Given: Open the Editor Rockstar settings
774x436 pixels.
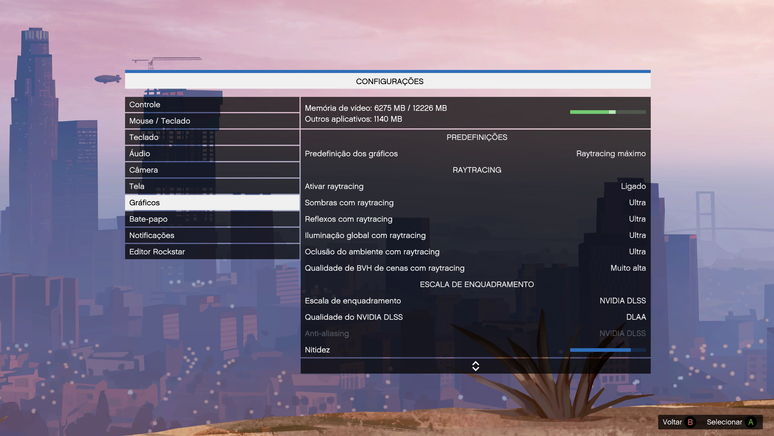Looking at the screenshot, I should click(x=212, y=251).
